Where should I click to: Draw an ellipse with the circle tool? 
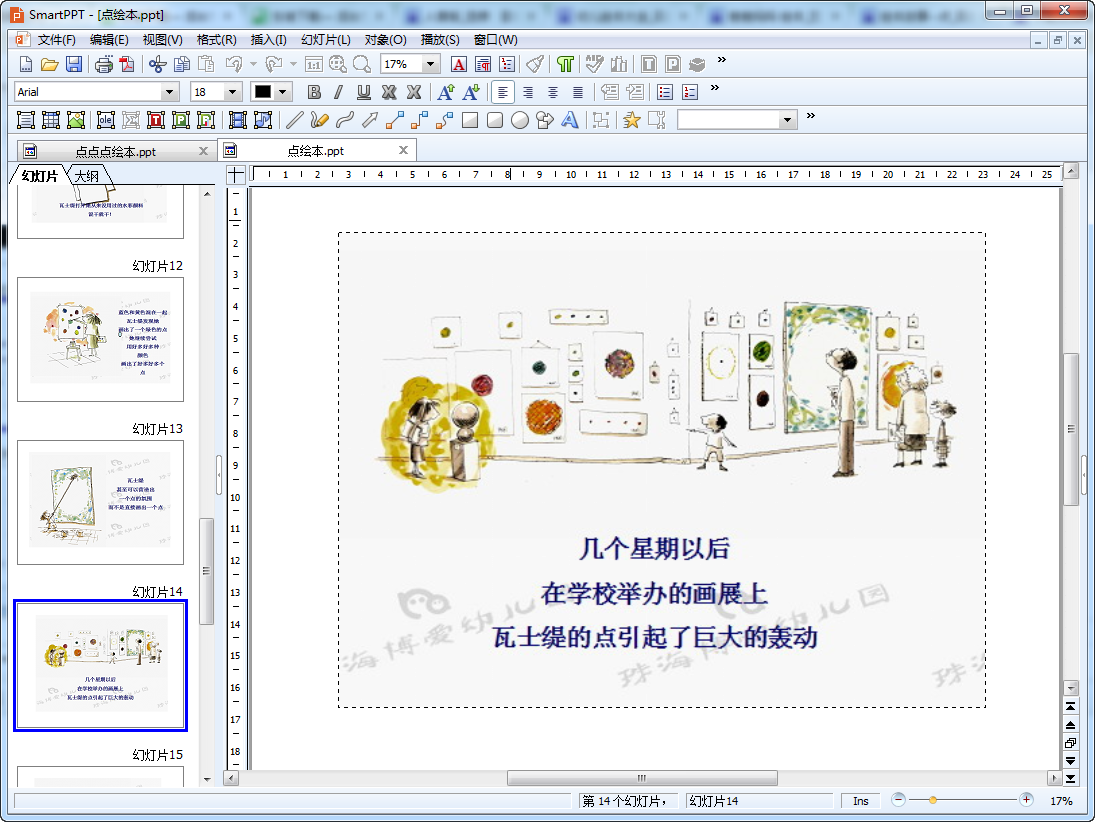tap(520, 120)
